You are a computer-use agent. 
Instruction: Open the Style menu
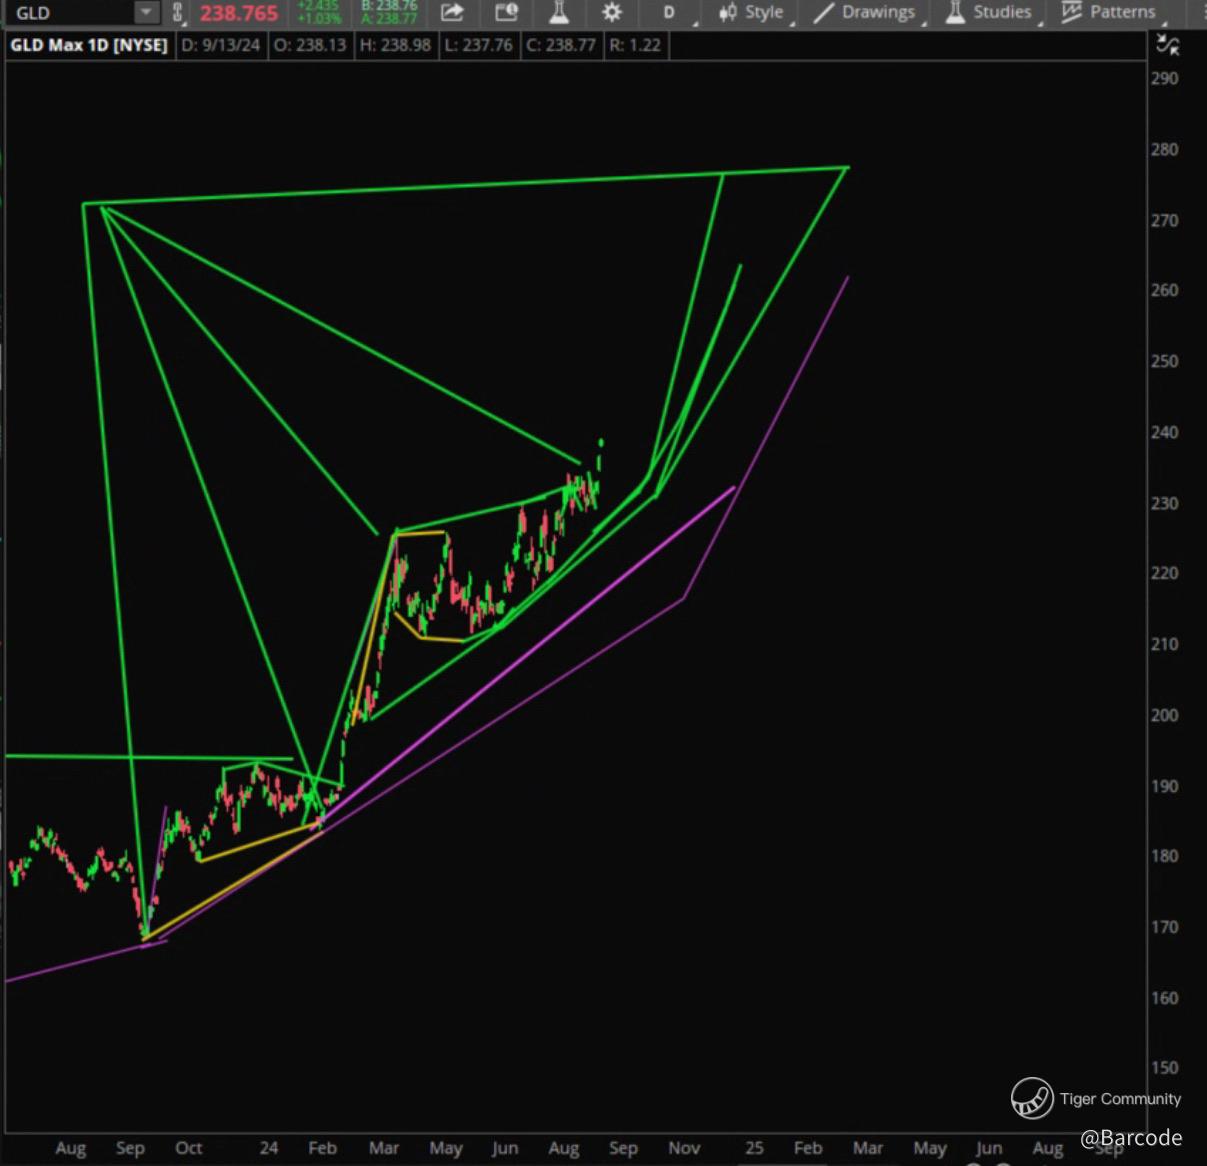(x=764, y=12)
